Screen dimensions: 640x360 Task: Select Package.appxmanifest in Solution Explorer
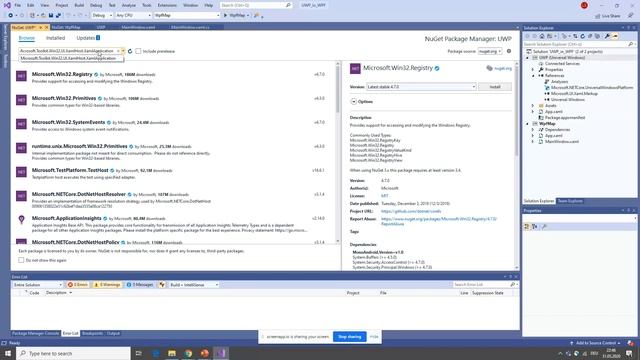point(564,118)
